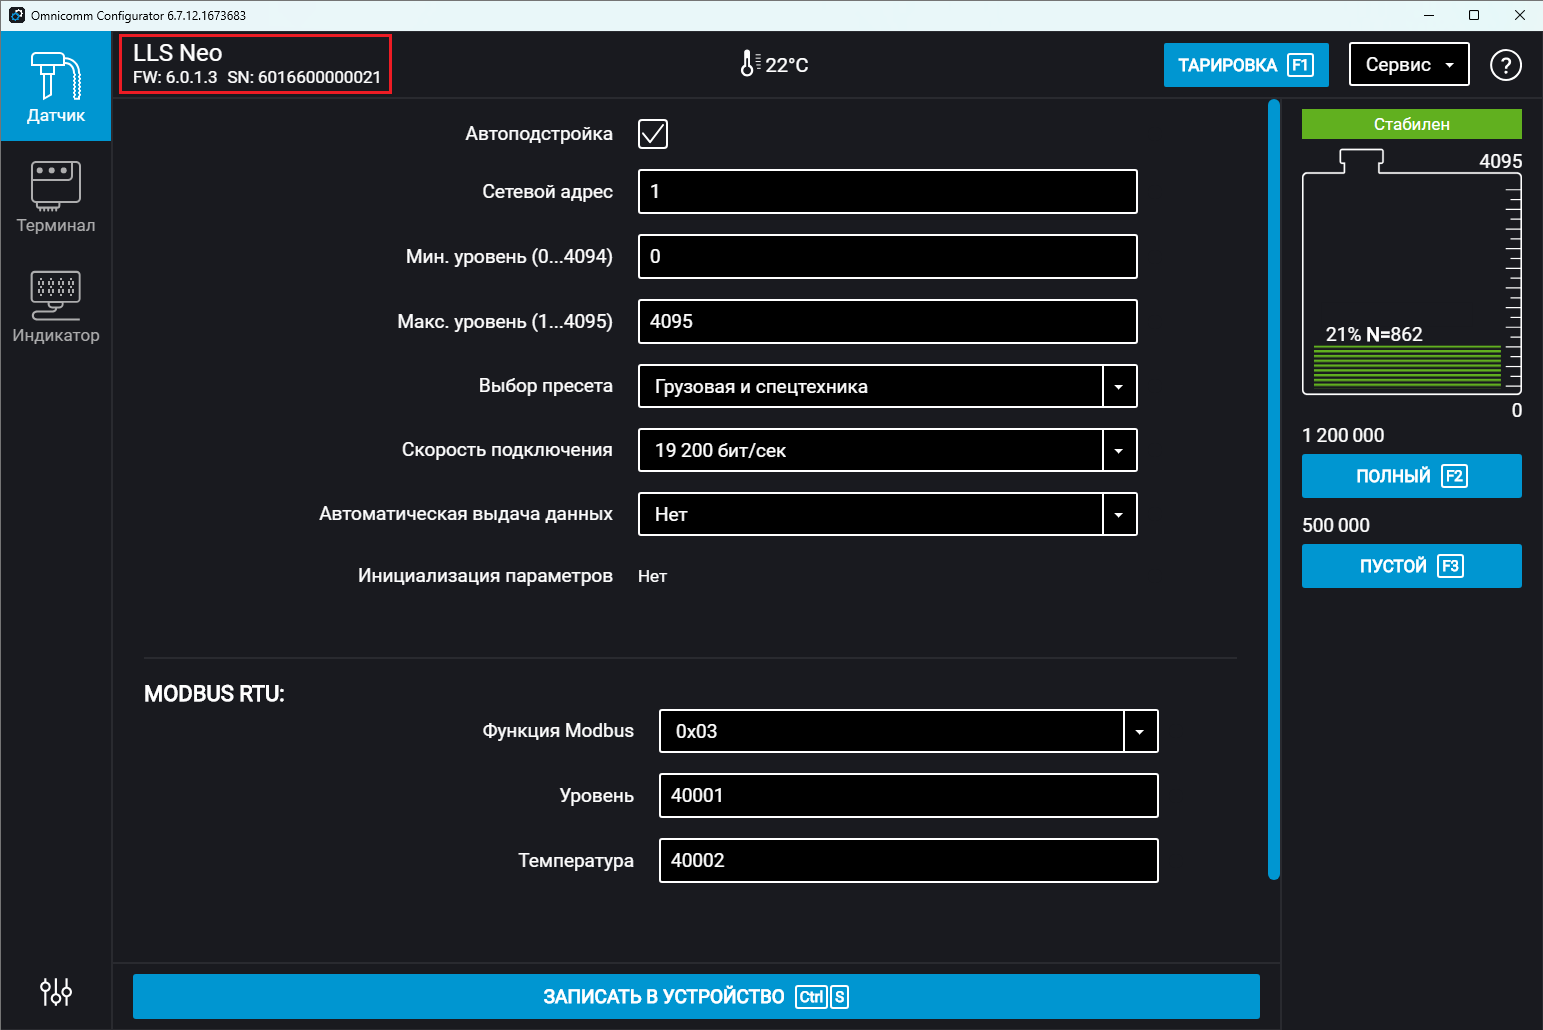Viewport: 1543px width, 1030px height.
Task: Click the Сетевой адрес input field
Action: (x=887, y=192)
